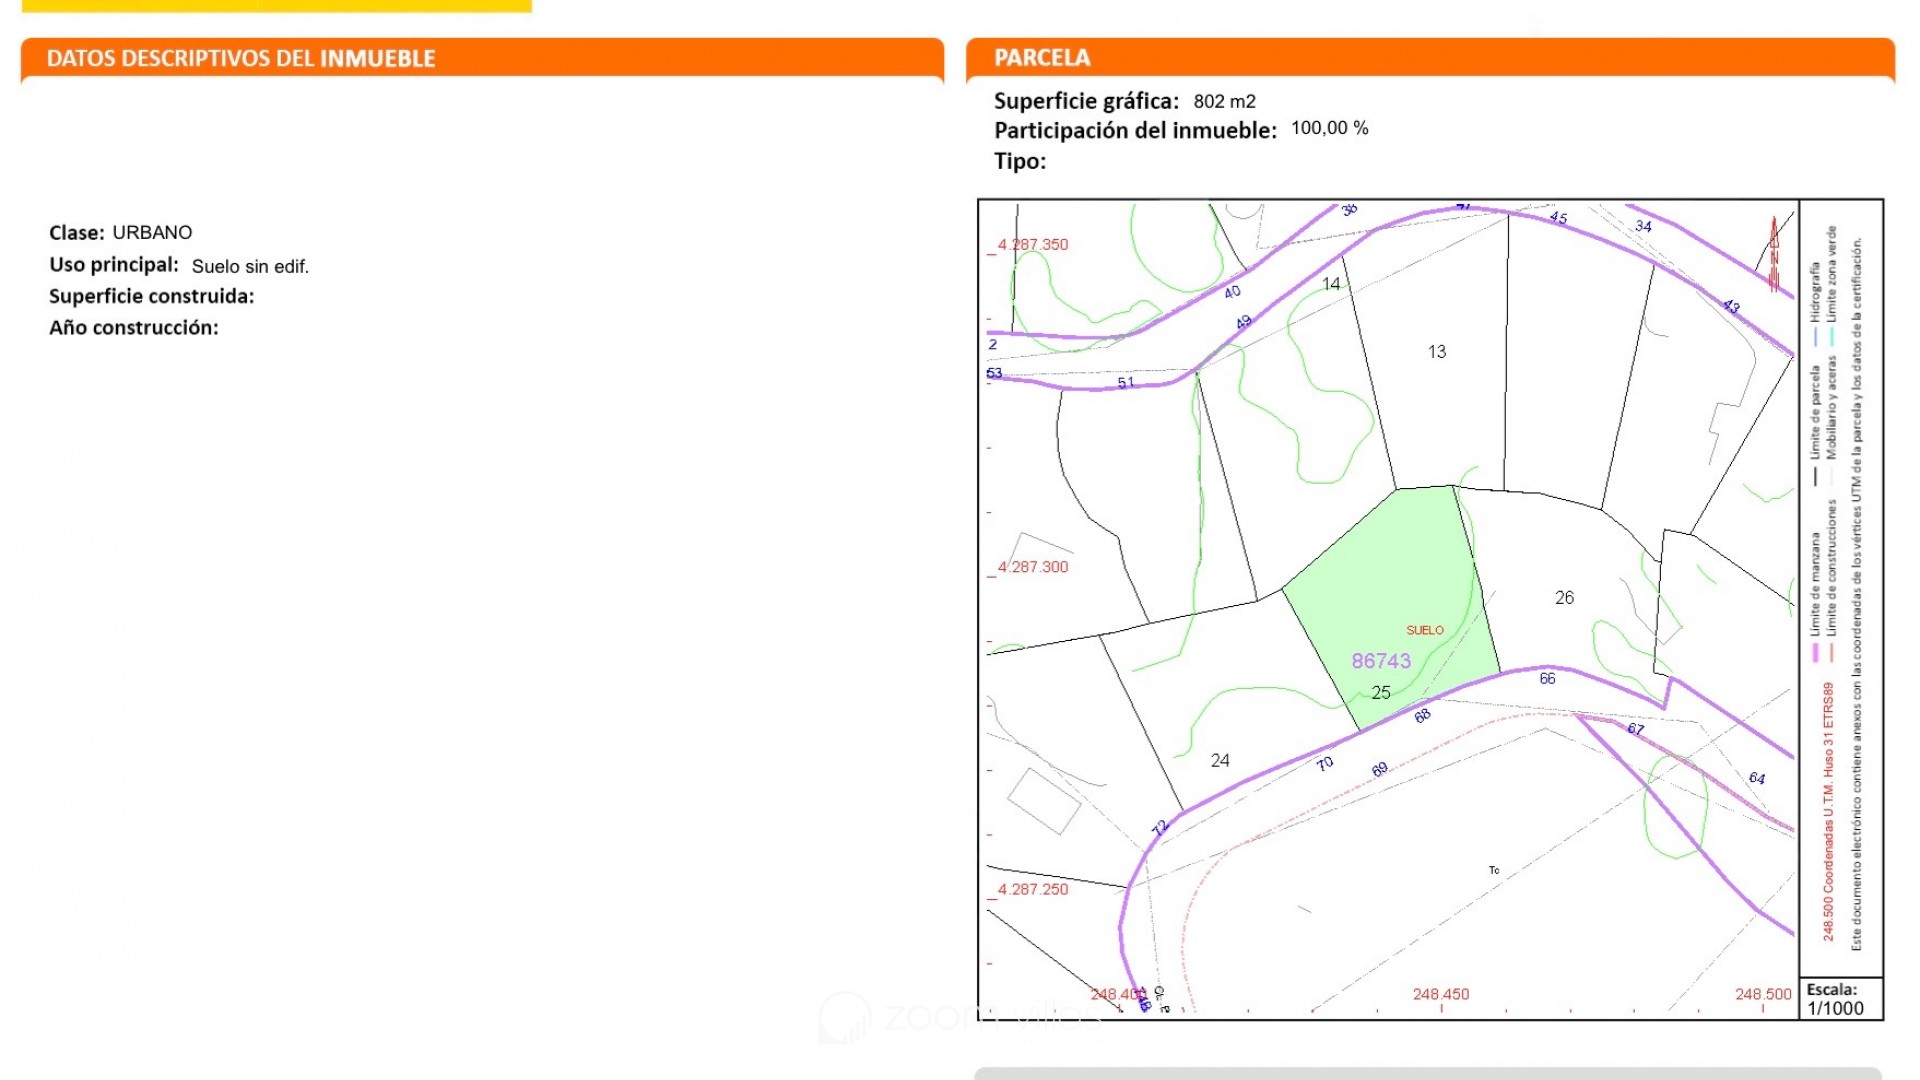Image resolution: width=1920 pixels, height=1080 pixels.
Task: Click the green highlighted parcel 86743
Action: (1390, 590)
